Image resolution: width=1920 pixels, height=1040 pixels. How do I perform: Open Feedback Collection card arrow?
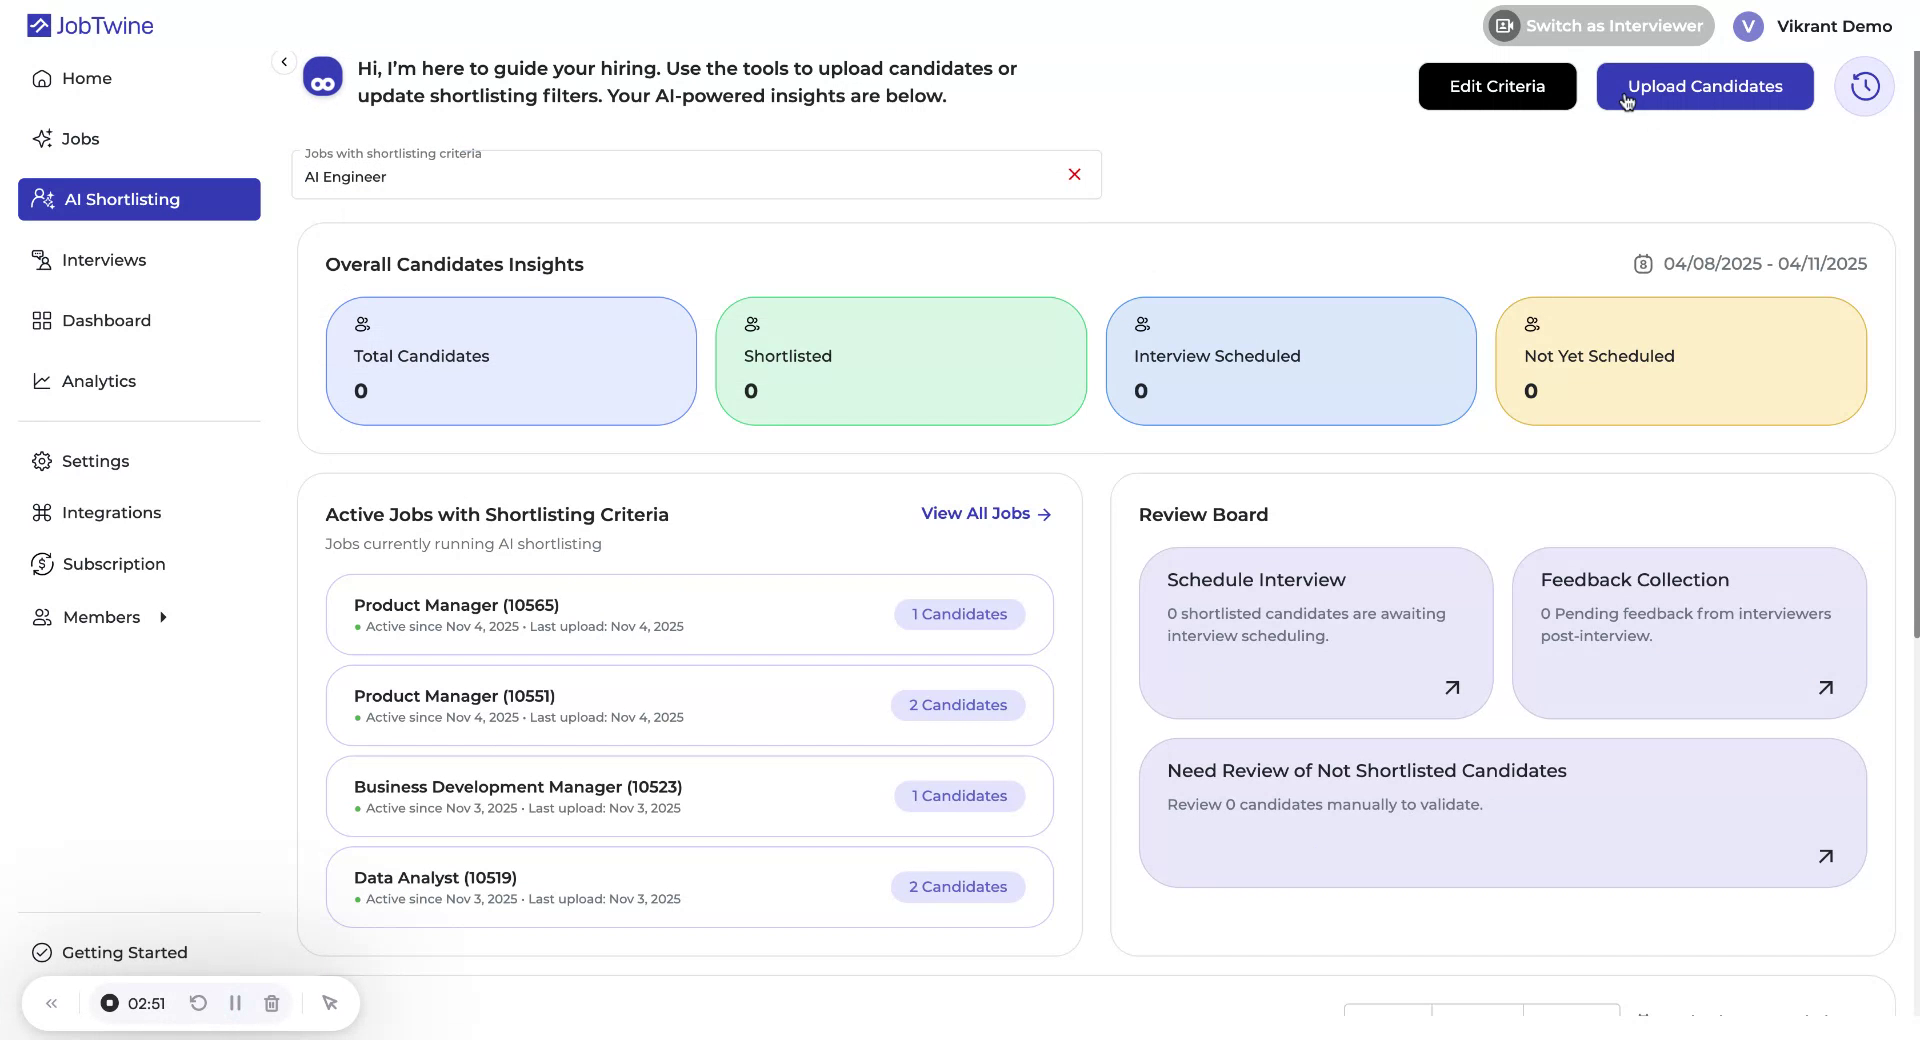[x=1825, y=688]
